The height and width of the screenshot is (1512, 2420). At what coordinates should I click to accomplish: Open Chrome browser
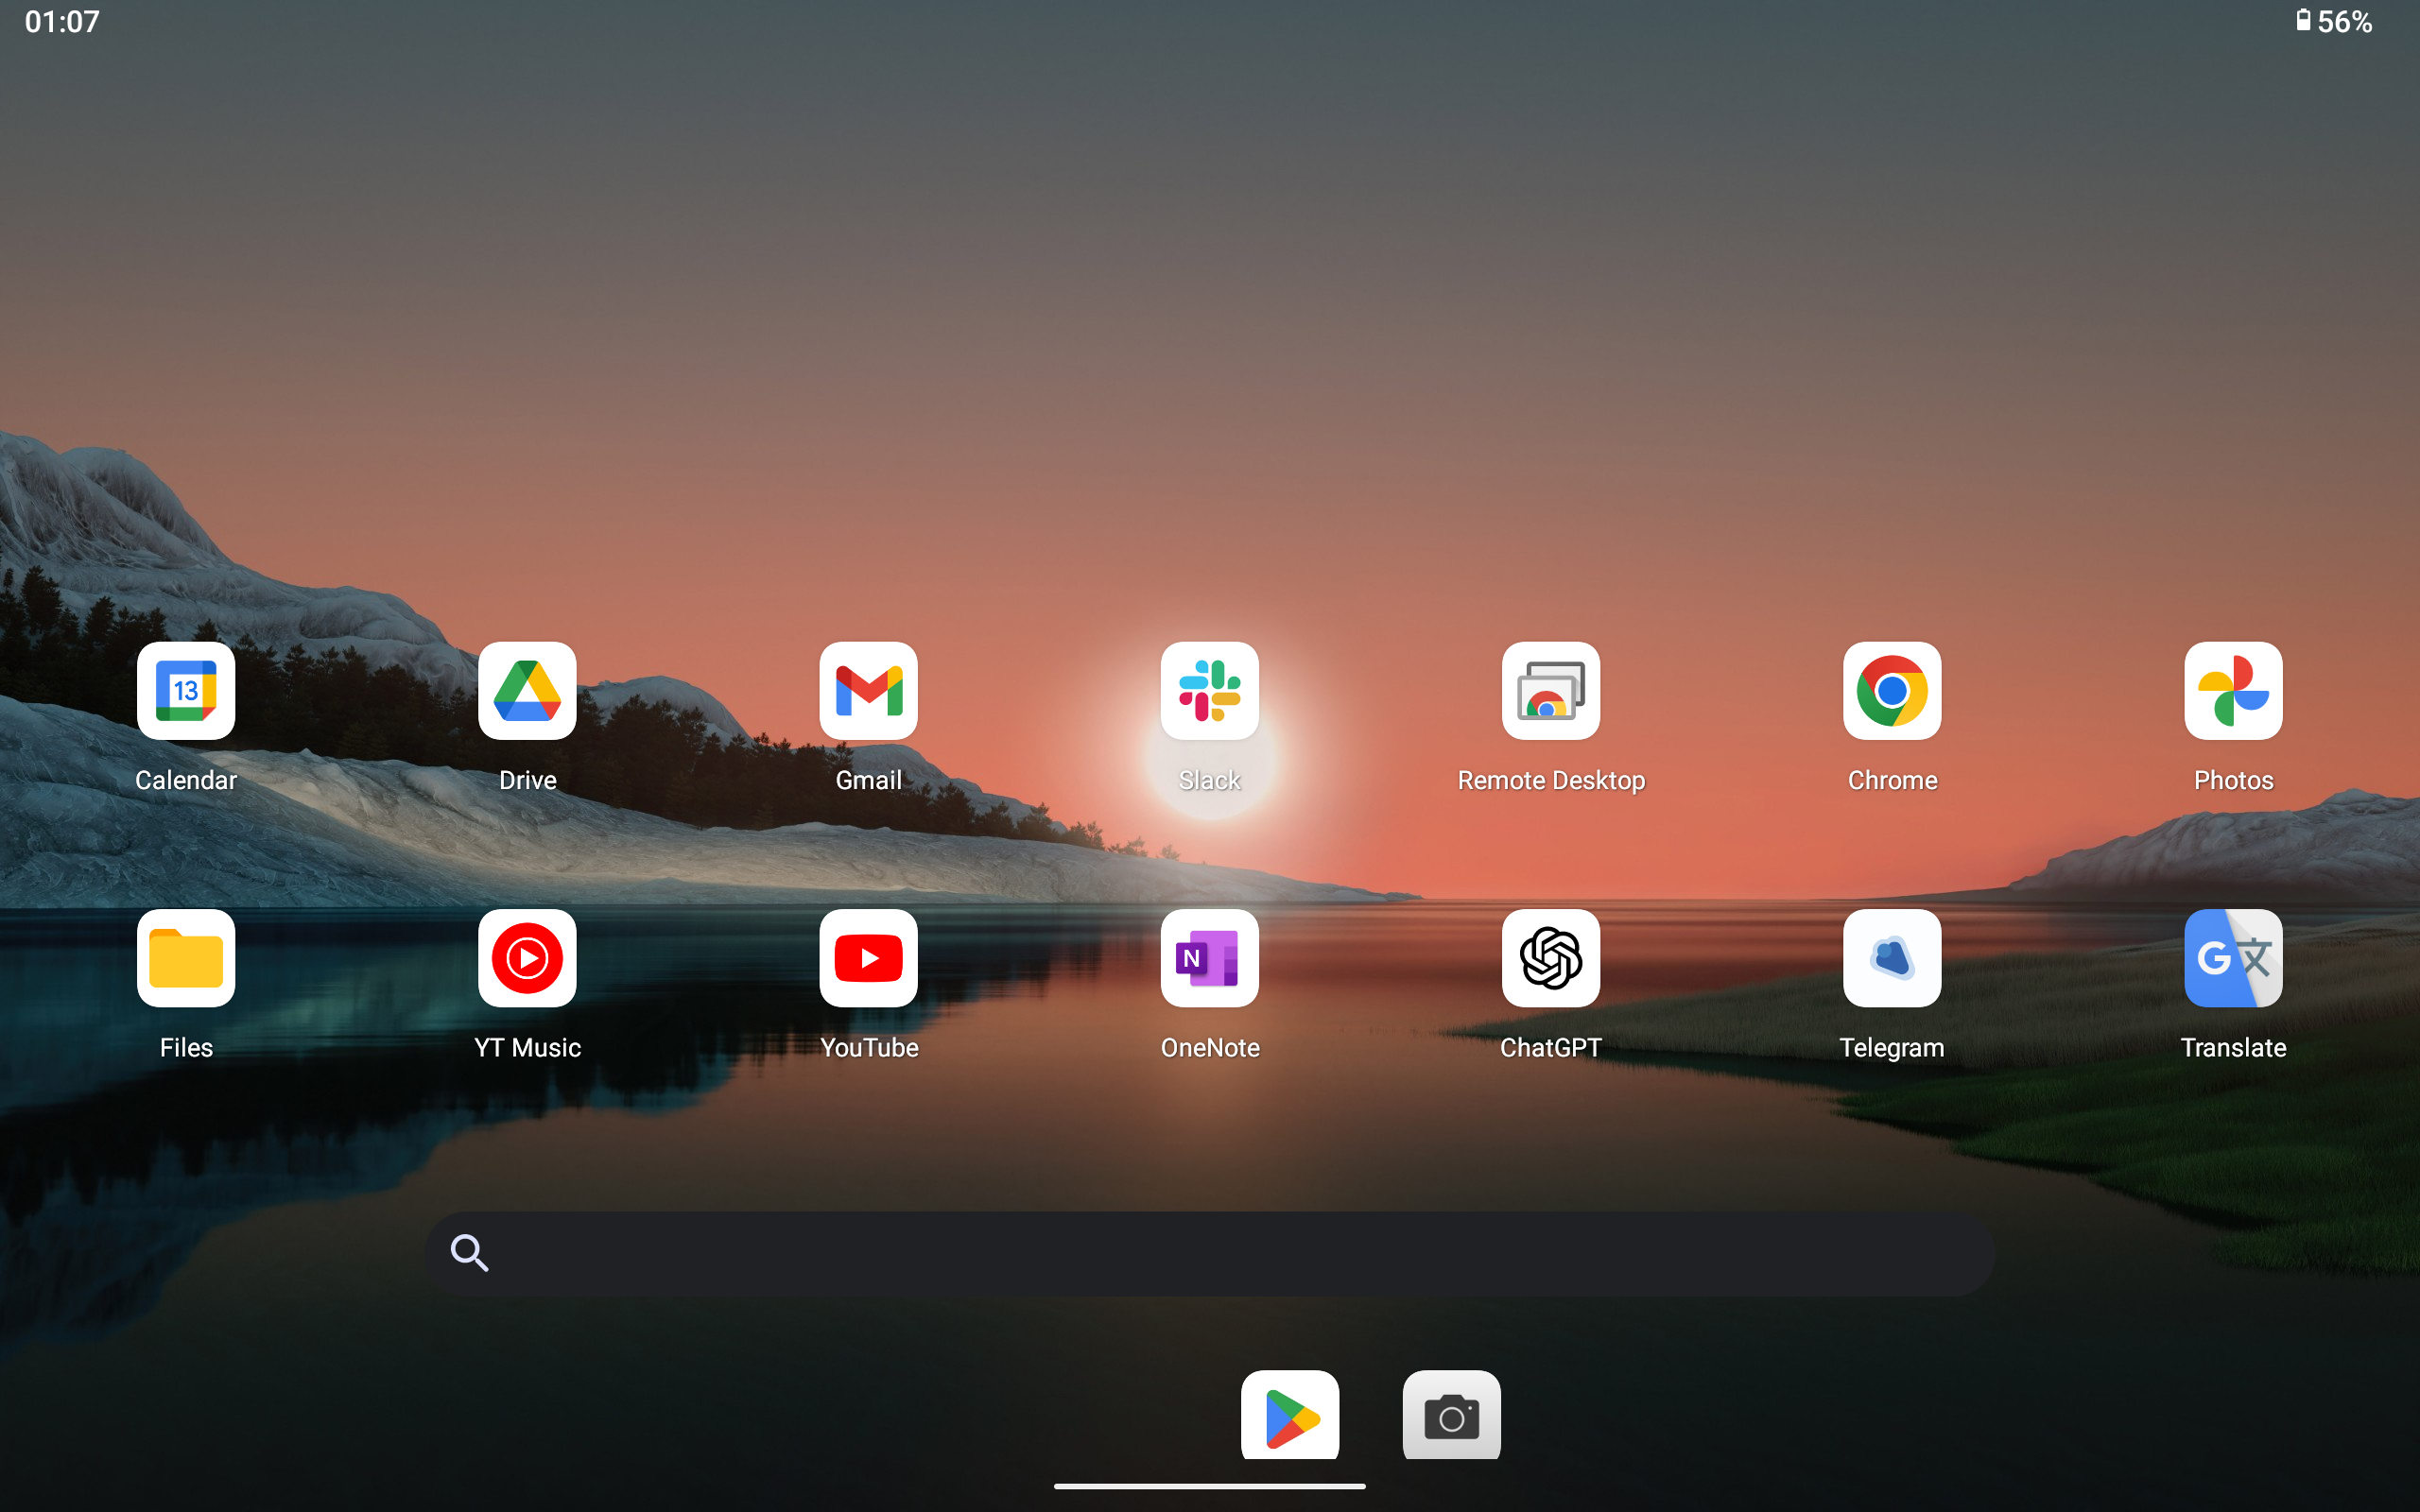point(1891,691)
